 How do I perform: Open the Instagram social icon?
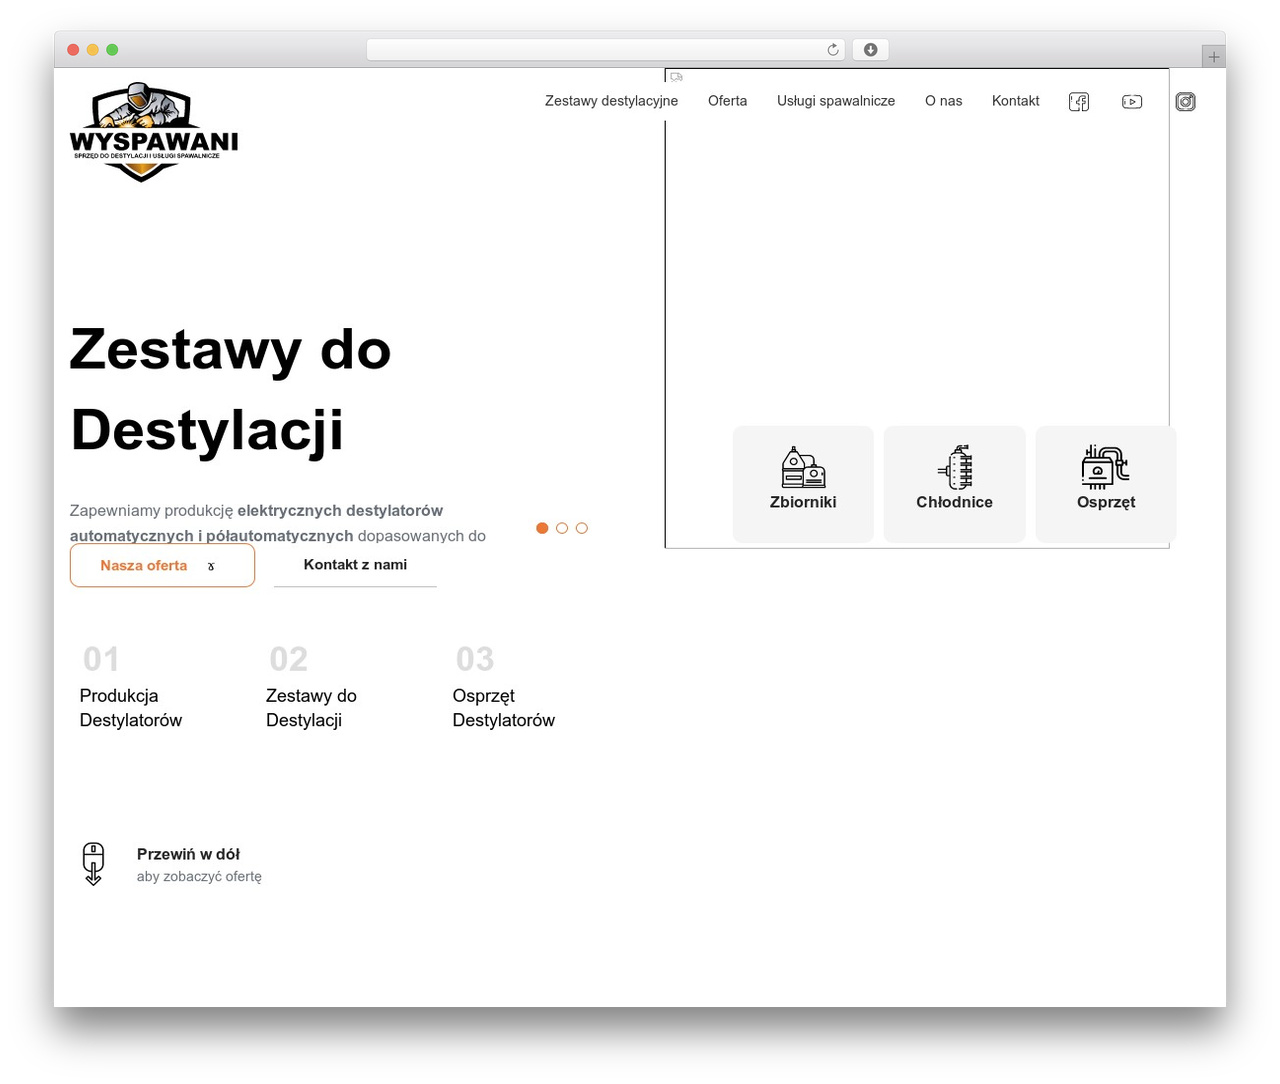pos(1185,101)
